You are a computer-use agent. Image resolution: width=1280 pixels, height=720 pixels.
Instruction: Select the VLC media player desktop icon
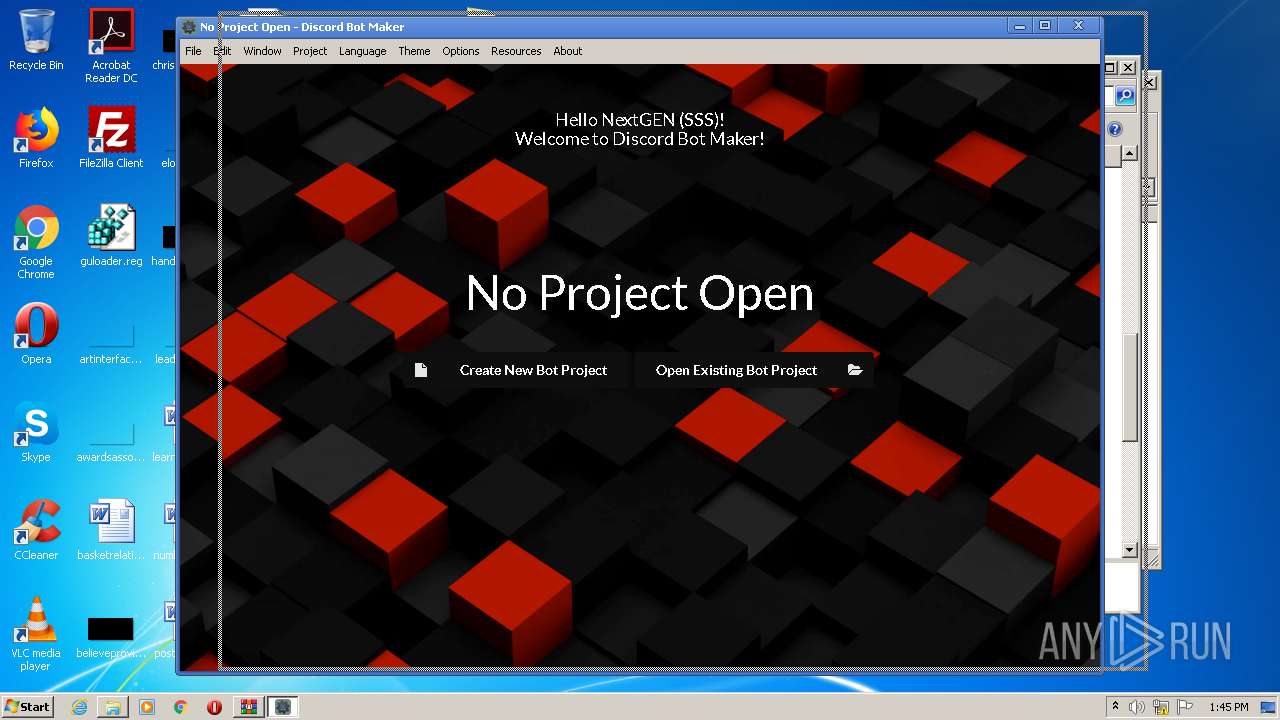(x=36, y=634)
